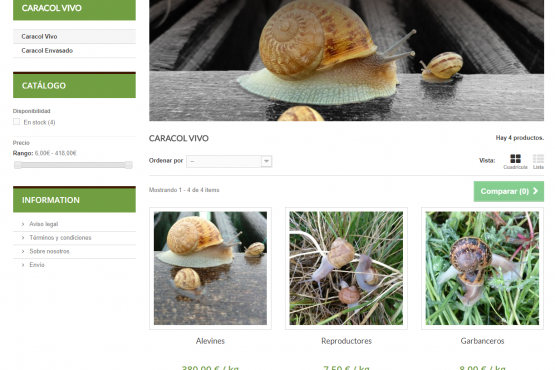Viewport: 555px width, 370px height.
Task: Switch to Cuadrícula grid view icon
Action: point(515,159)
